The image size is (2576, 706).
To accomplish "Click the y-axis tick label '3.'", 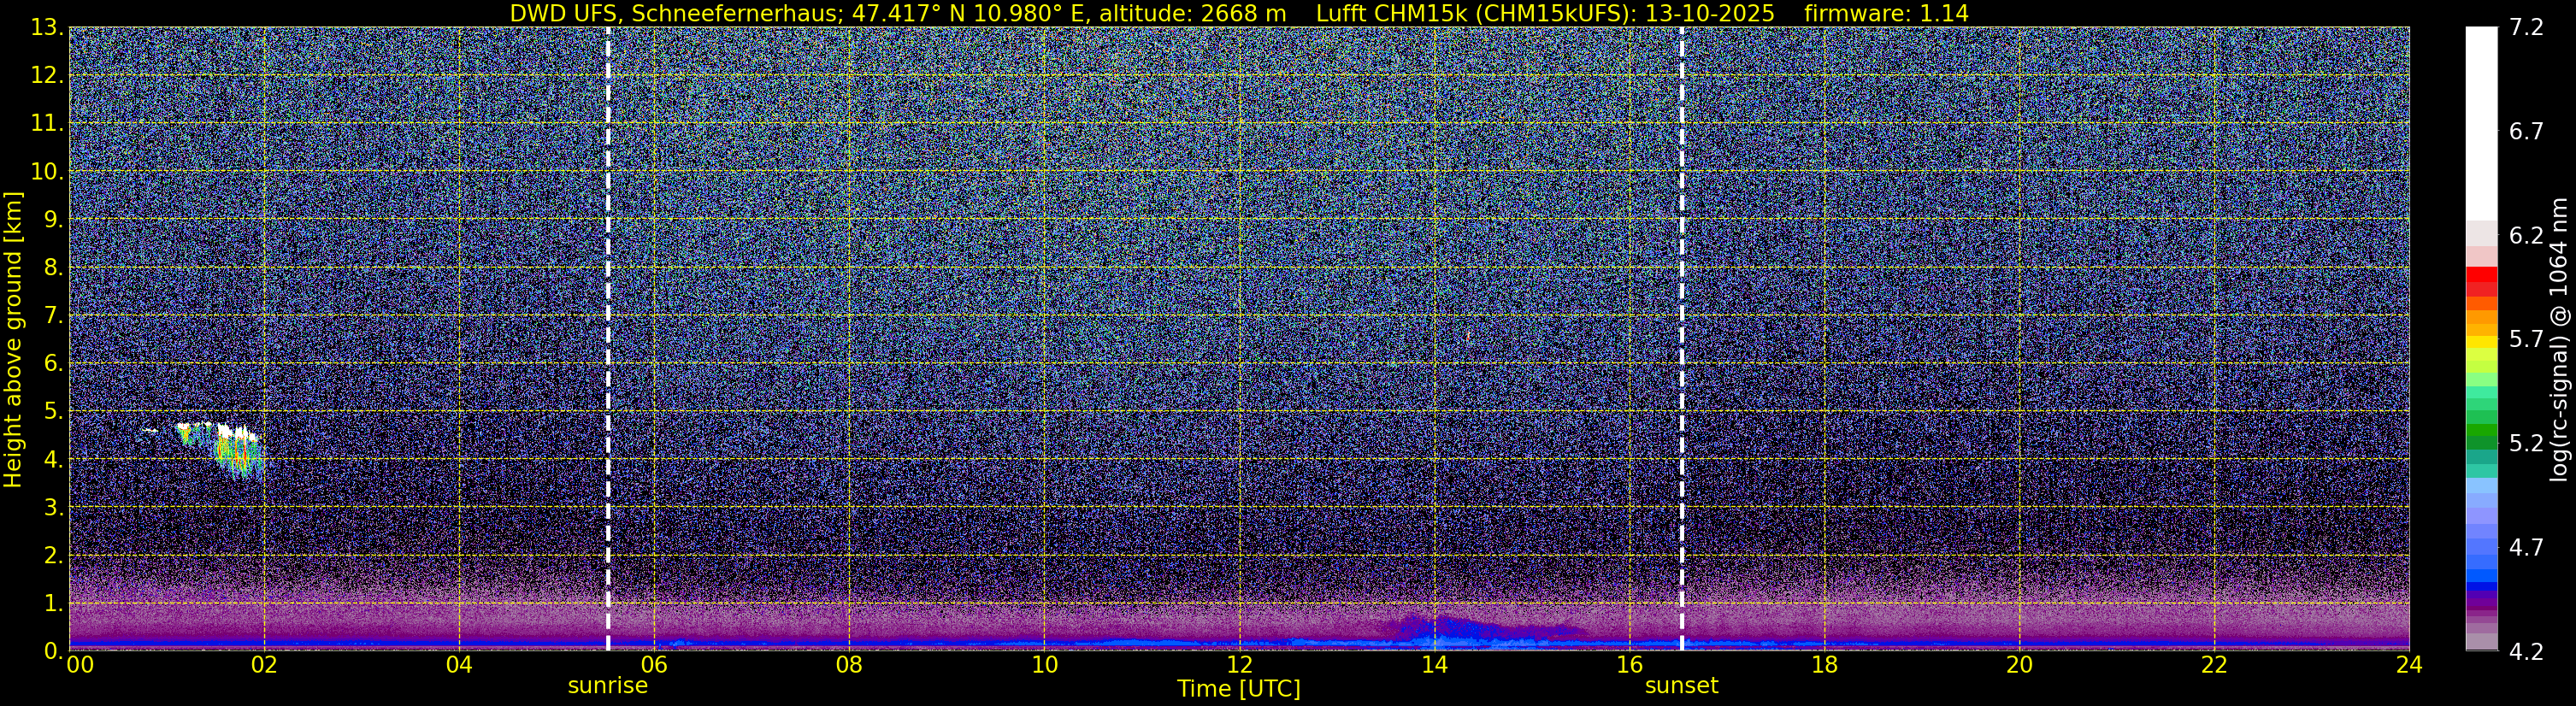I will click(53, 508).
